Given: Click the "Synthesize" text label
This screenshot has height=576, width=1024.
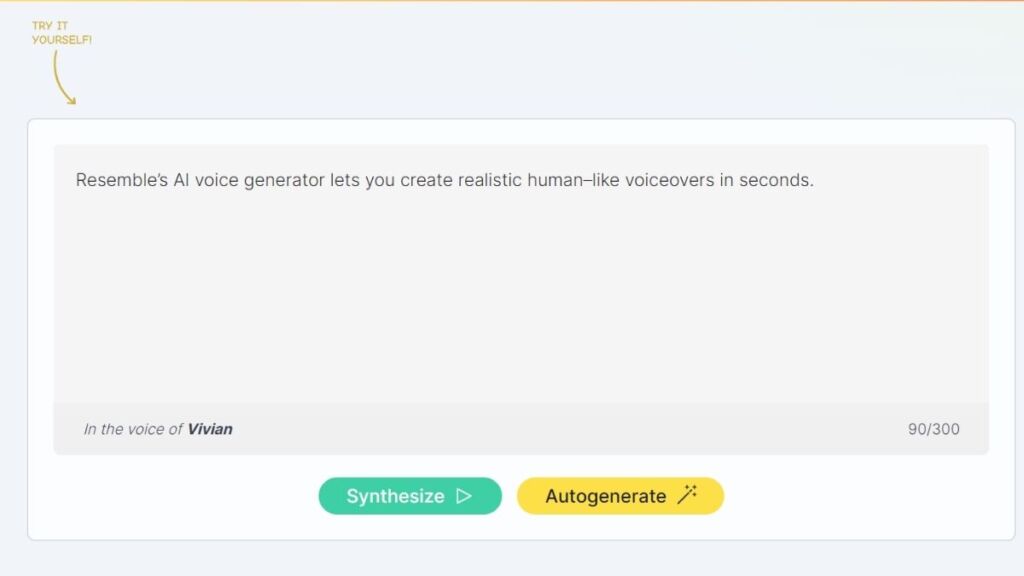Looking at the screenshot, I should tap(395, 496).
